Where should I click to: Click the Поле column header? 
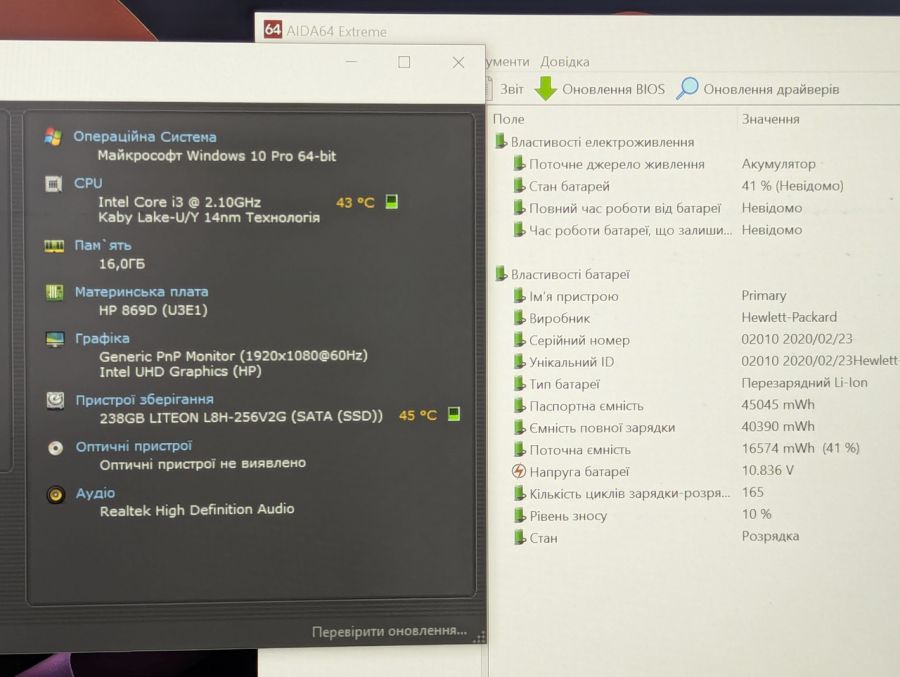(509, 119)
